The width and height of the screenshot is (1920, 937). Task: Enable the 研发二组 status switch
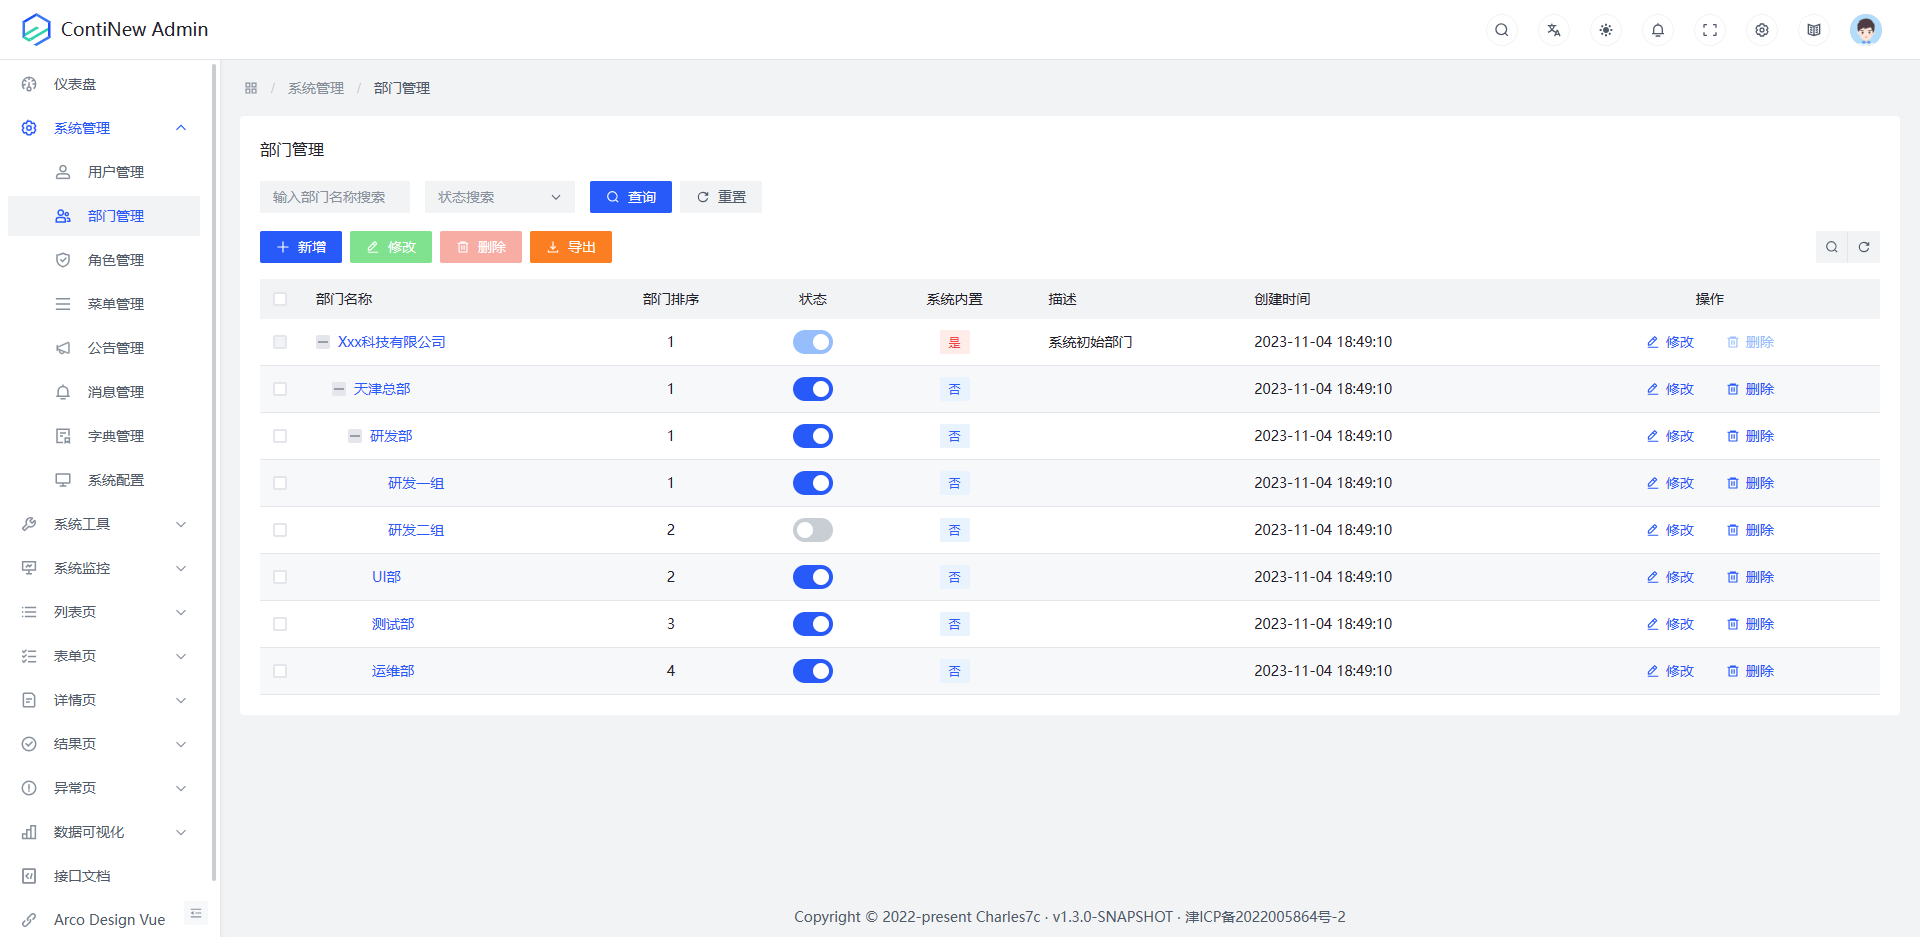pyautogui.click(x=812, y=530)
